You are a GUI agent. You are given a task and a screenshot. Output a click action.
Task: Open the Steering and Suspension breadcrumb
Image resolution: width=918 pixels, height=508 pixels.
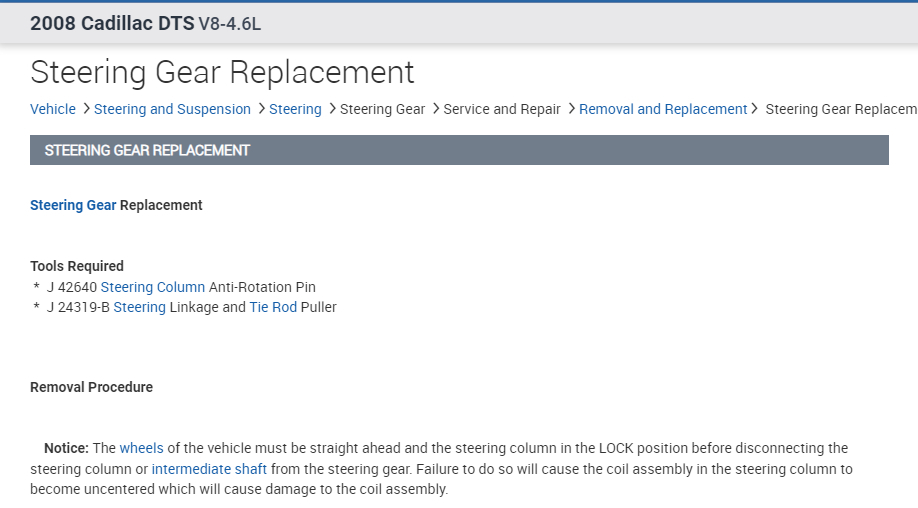(x=172, y=109)
